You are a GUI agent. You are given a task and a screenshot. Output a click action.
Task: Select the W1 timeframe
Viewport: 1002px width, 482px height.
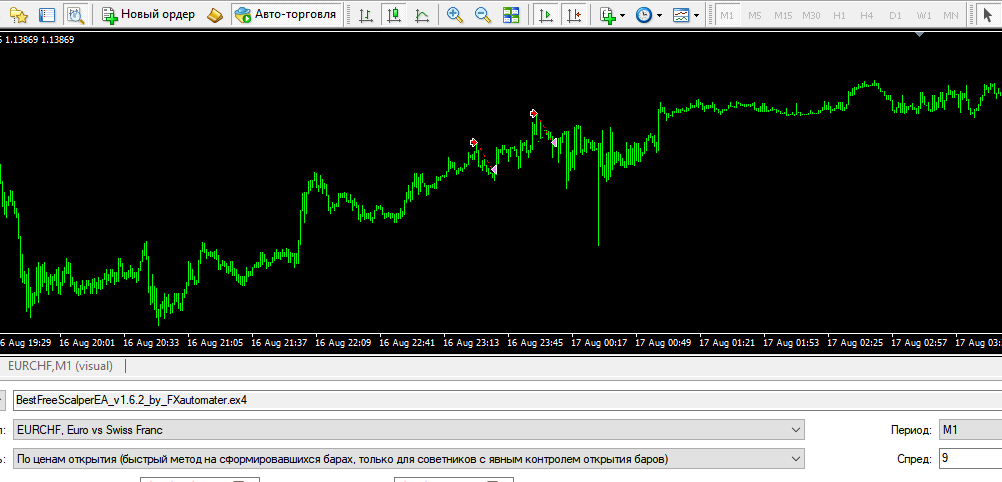pos(923,15)
